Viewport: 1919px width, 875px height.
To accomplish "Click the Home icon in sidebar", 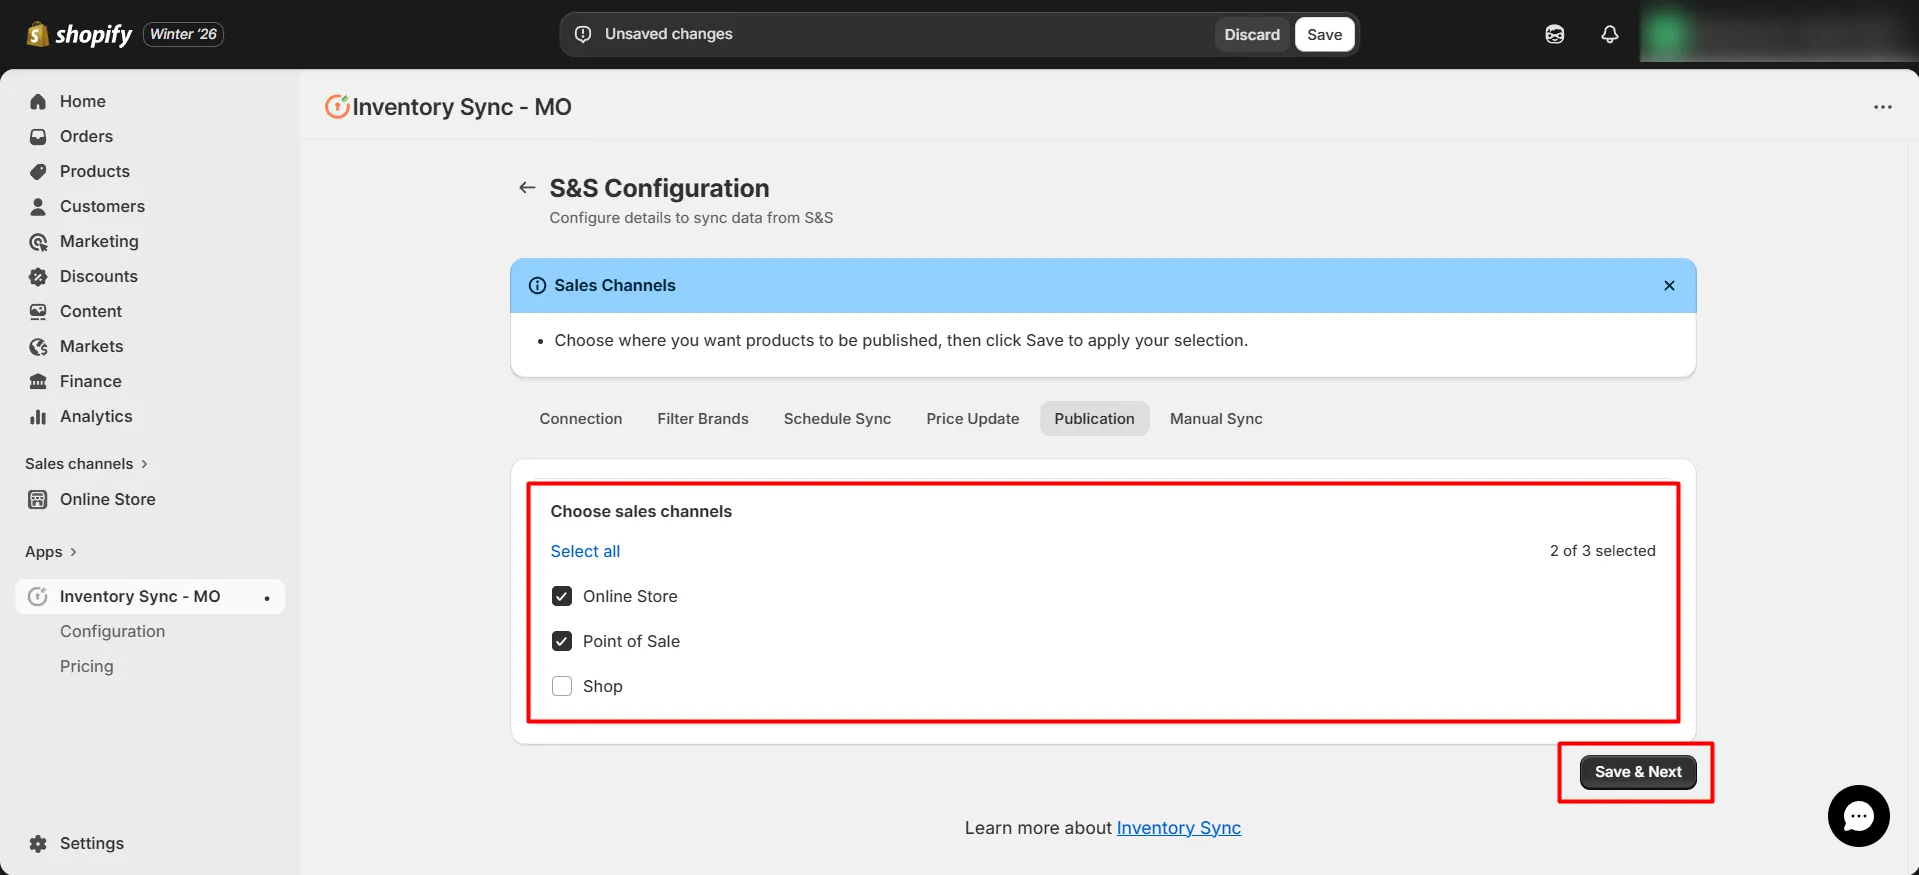I will pos(38,101).
